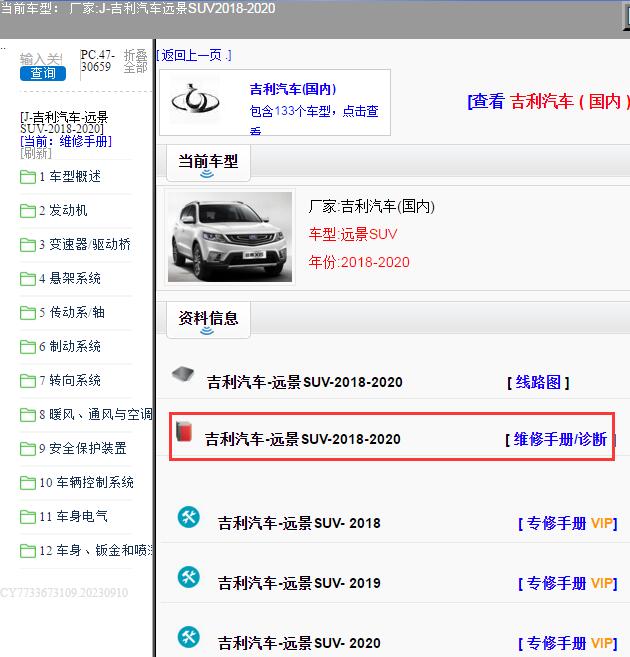This screenshot has width=630, height=657.
Task: Expand the 2 发动机 tree item
Action: (x=63, y=211)
